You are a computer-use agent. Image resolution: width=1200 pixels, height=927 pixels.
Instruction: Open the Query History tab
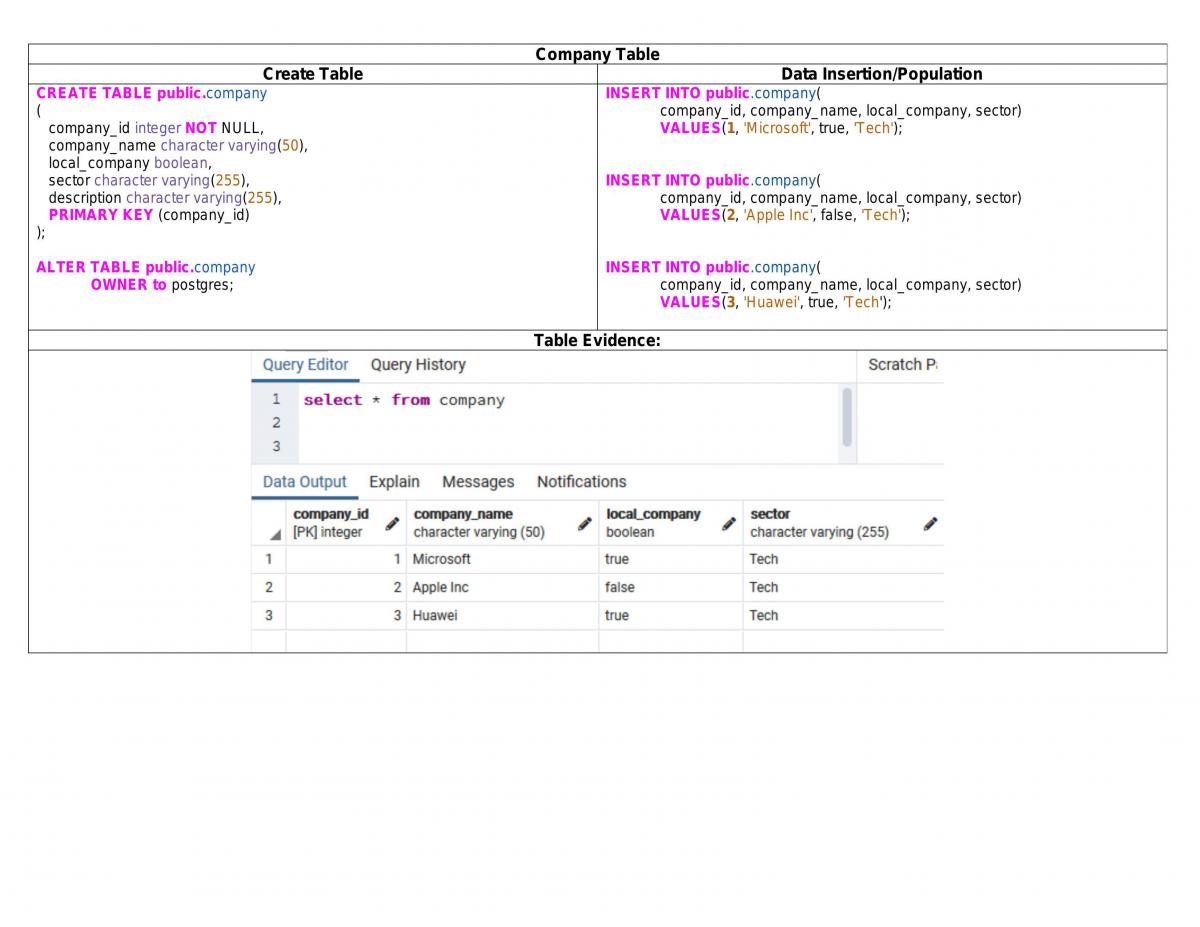pyautogui.click(x=418, y=365)
